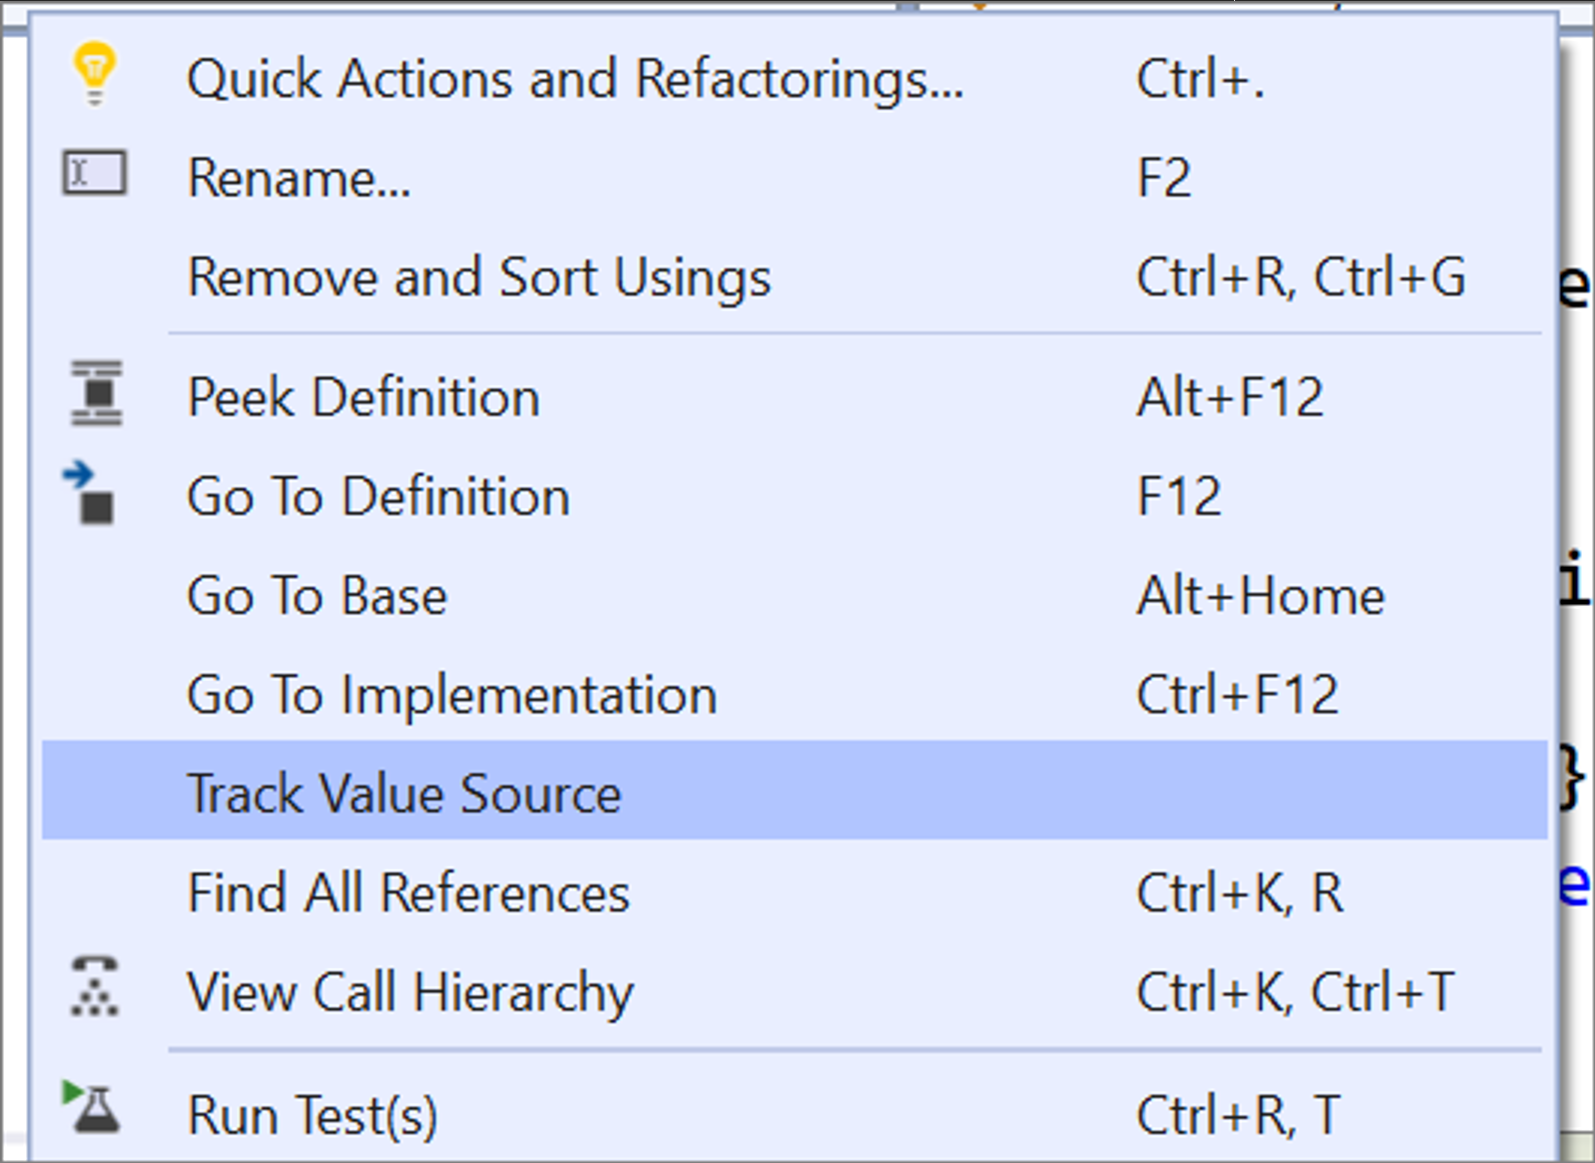Choose the Peek Definition menu label
Image resolution: width=1595 pixels, height=1163 pixels.
coord(363,397)
